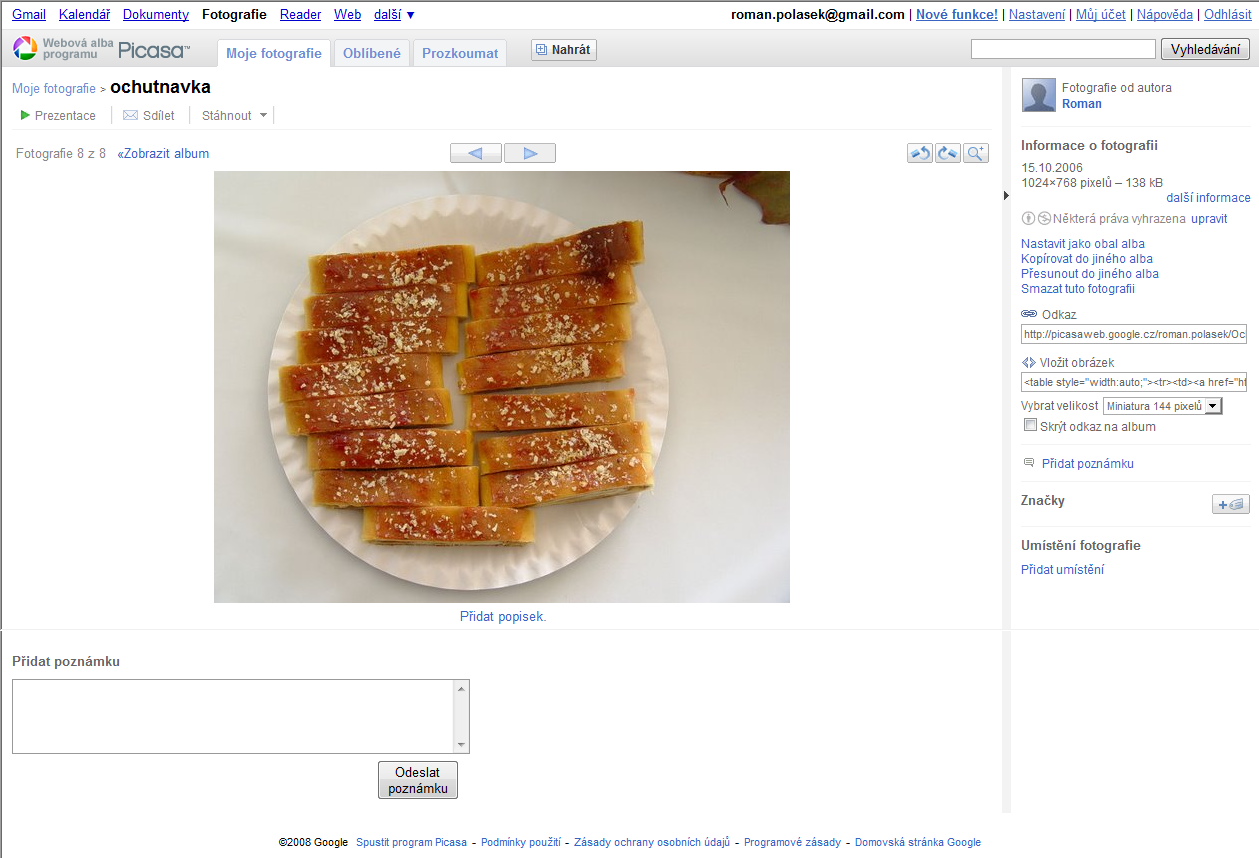1259x858 pixels.
Task: Click Přesunout do jiného alba
Action: point(1090,274)
